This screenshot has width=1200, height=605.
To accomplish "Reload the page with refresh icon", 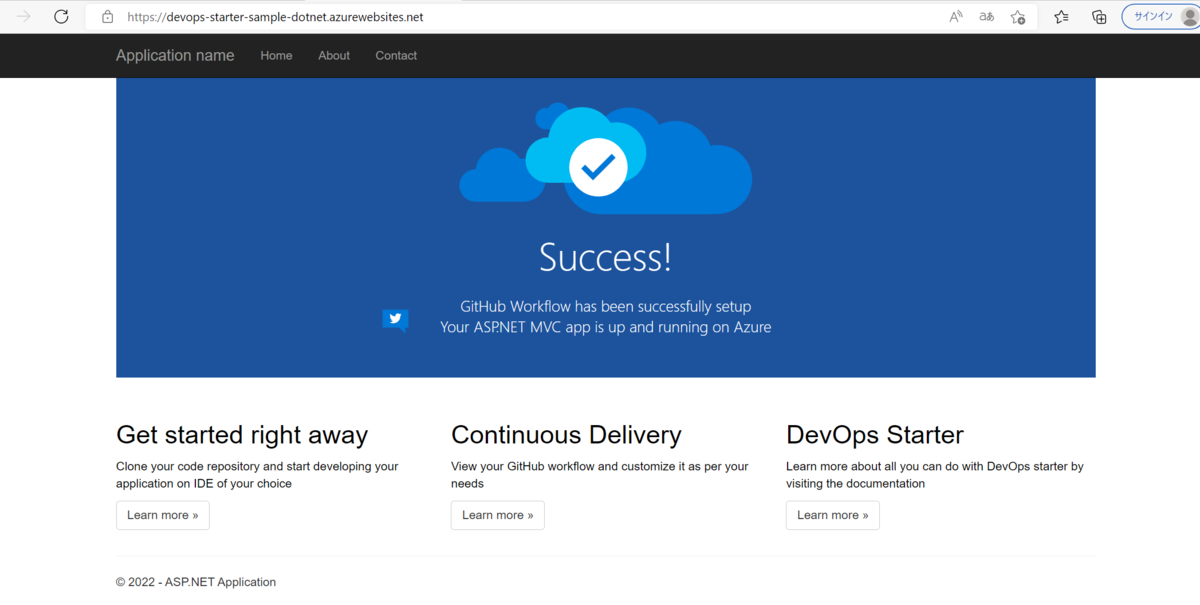I will coord(61,17).
